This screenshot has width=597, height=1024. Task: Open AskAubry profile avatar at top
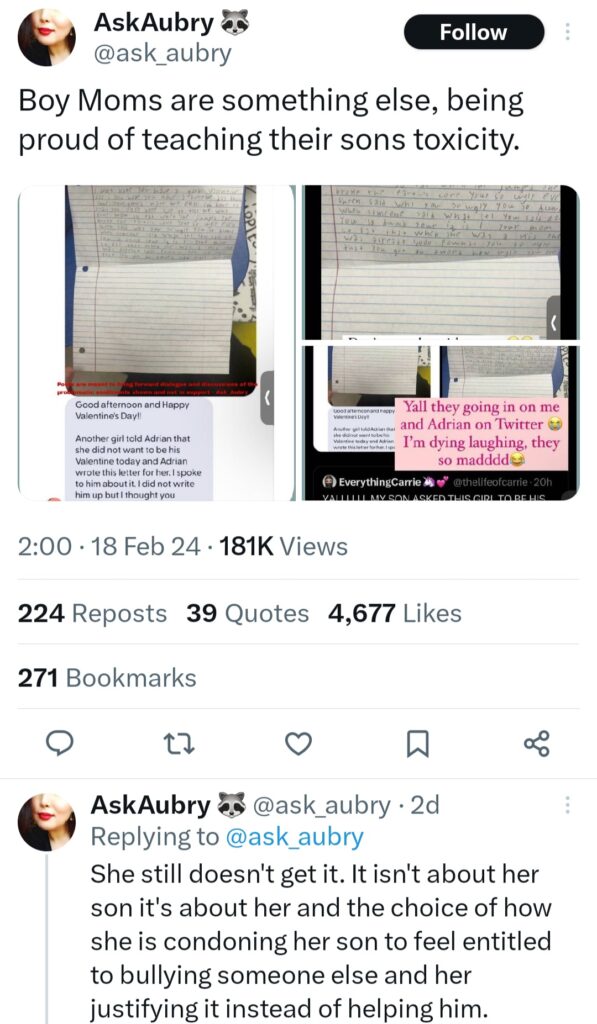(x=46, y=38)
